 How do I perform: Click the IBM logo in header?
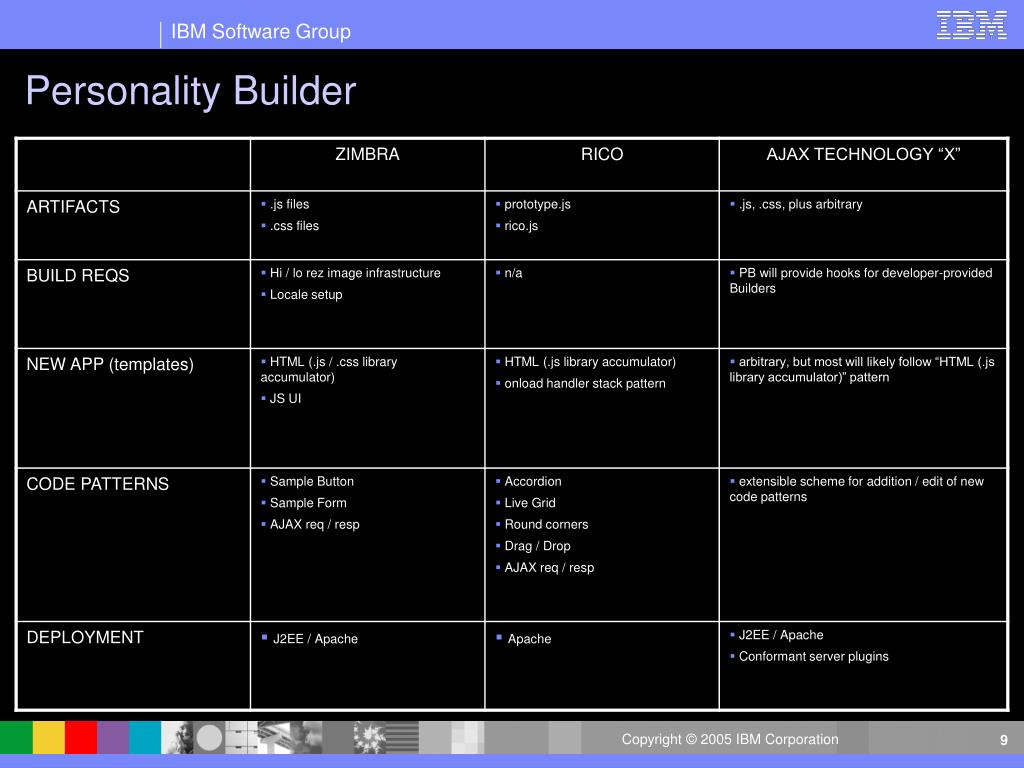[x=971, y=25]
